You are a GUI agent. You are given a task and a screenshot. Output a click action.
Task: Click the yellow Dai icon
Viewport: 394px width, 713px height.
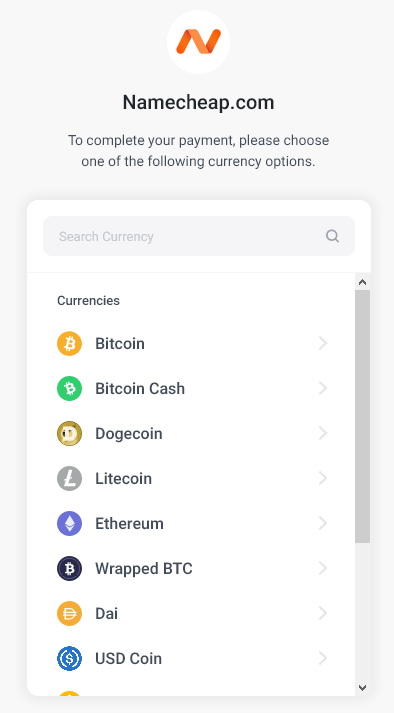tap(70, 613)
